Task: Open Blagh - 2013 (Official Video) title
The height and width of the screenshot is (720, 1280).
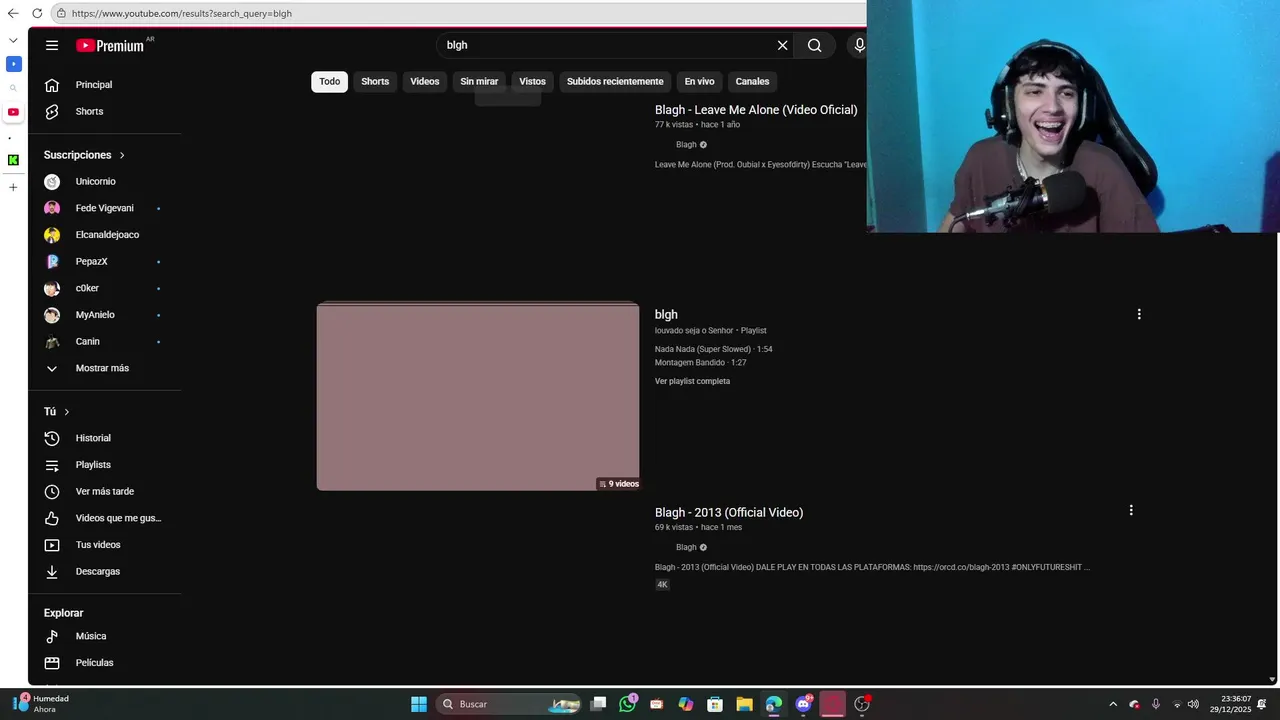Action: click(729, 512)
